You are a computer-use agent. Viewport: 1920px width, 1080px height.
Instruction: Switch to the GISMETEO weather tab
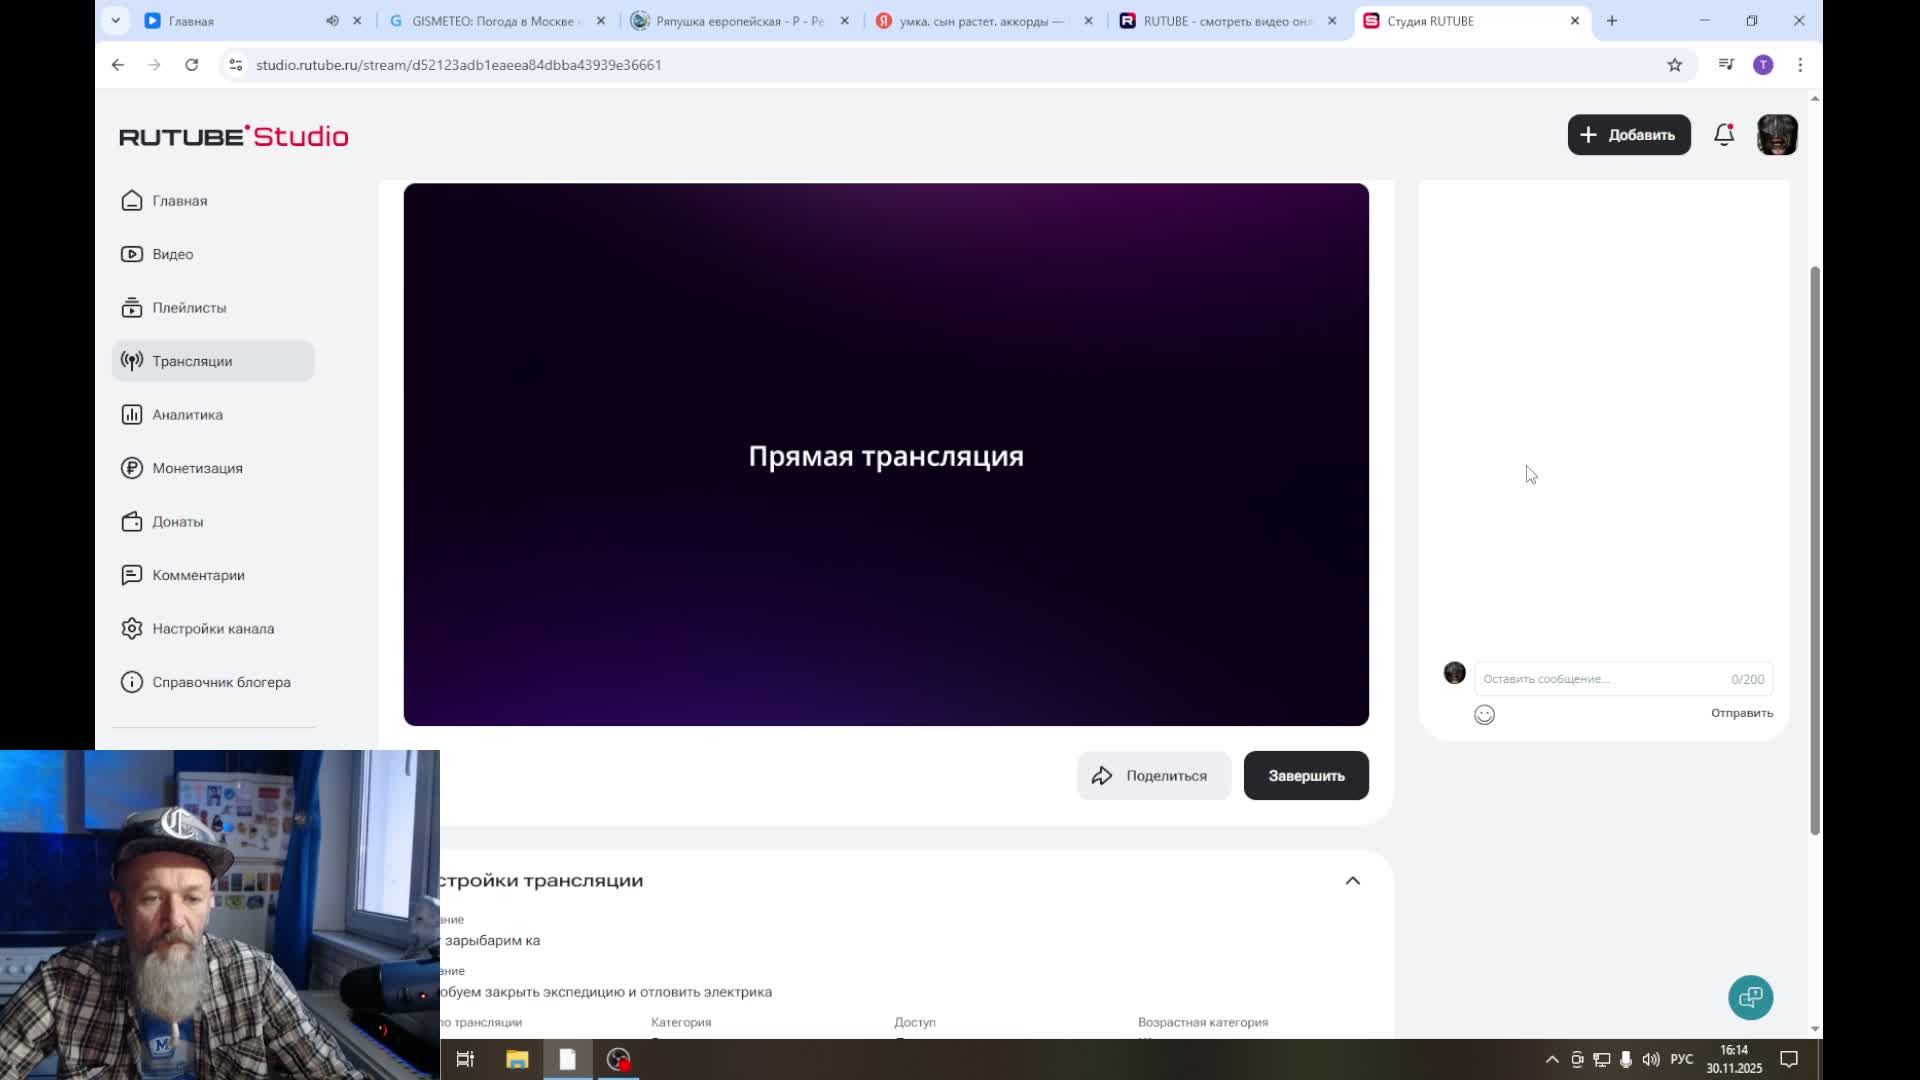pyautogui.click(x=492, y=21)
